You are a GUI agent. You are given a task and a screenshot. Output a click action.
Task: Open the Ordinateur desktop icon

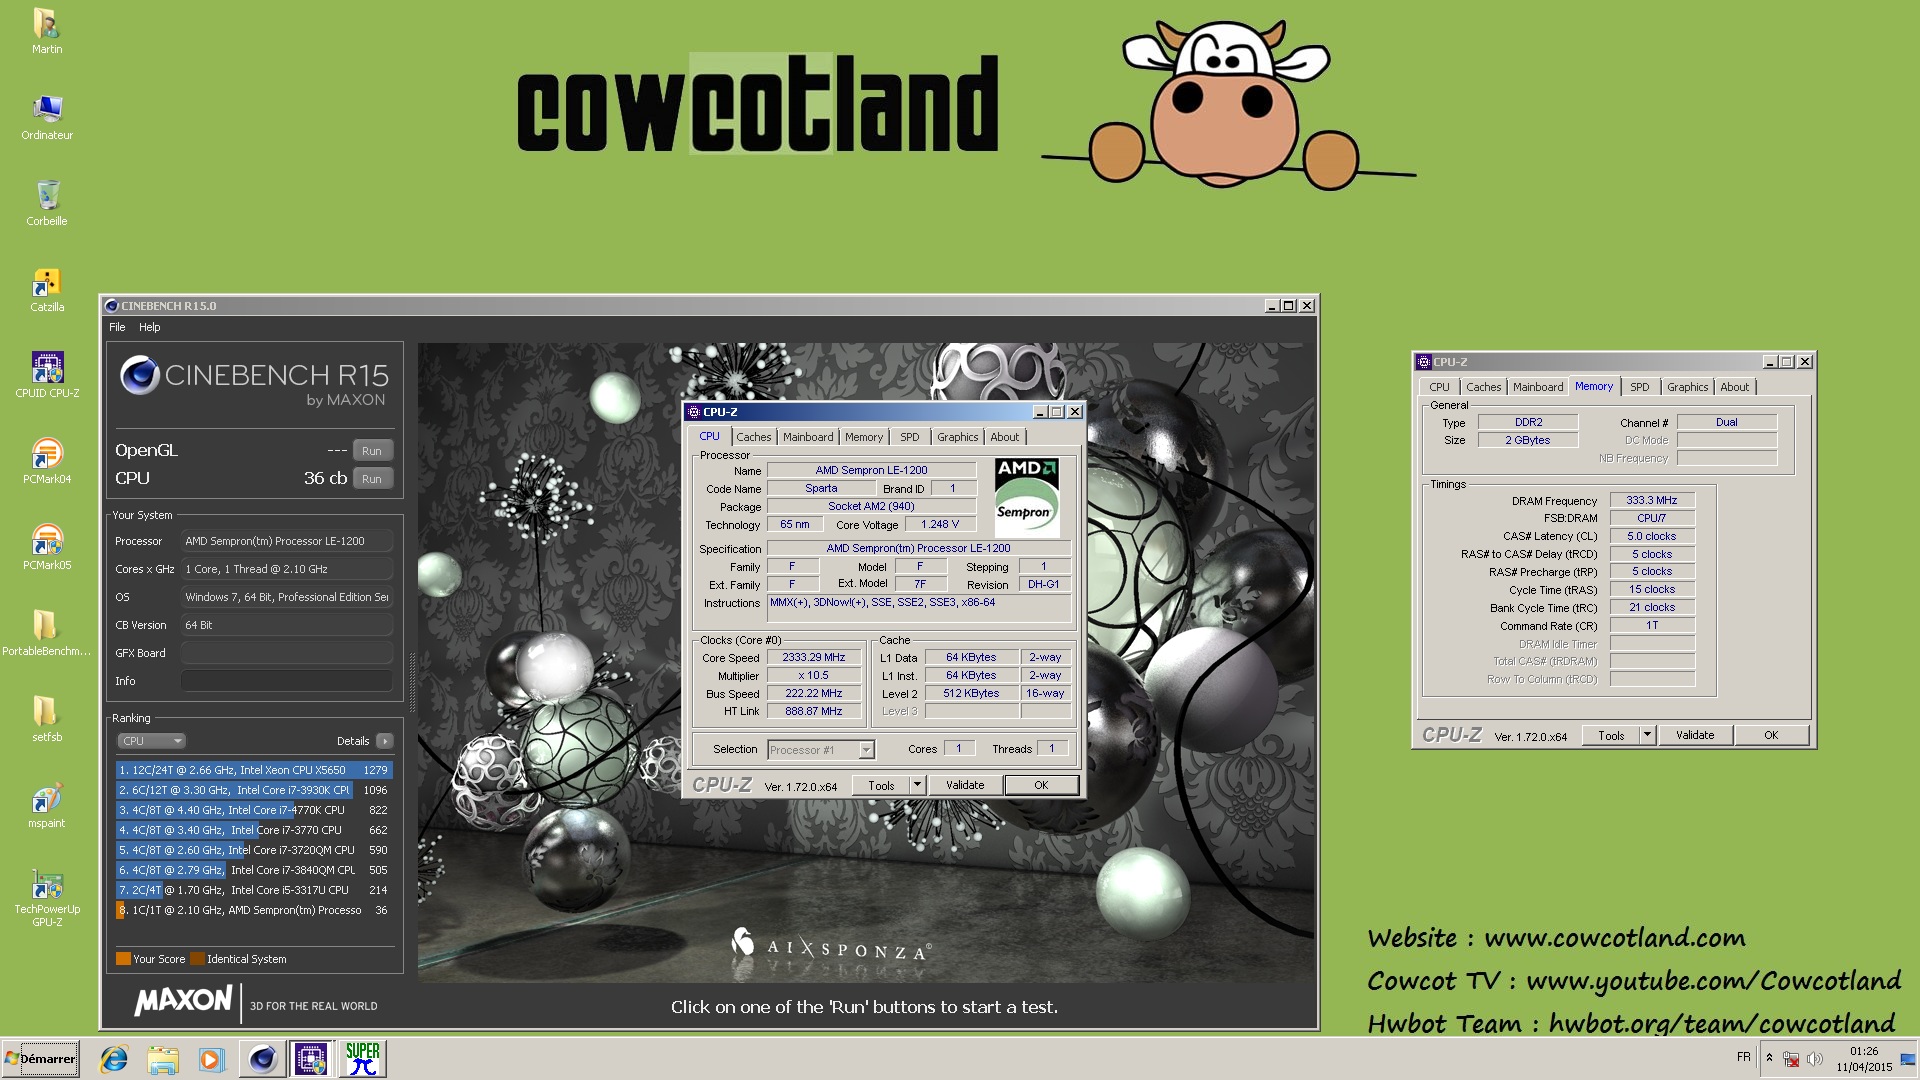[x=46, y=117]
